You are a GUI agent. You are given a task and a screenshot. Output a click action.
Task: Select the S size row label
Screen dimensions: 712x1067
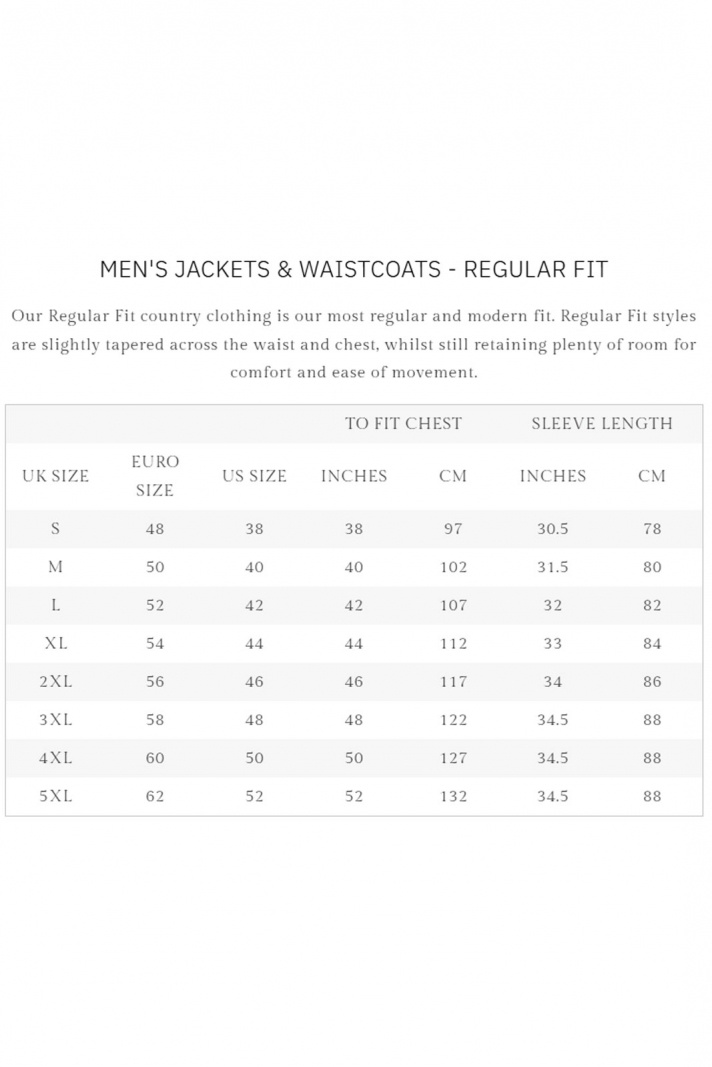click(56, 528)
